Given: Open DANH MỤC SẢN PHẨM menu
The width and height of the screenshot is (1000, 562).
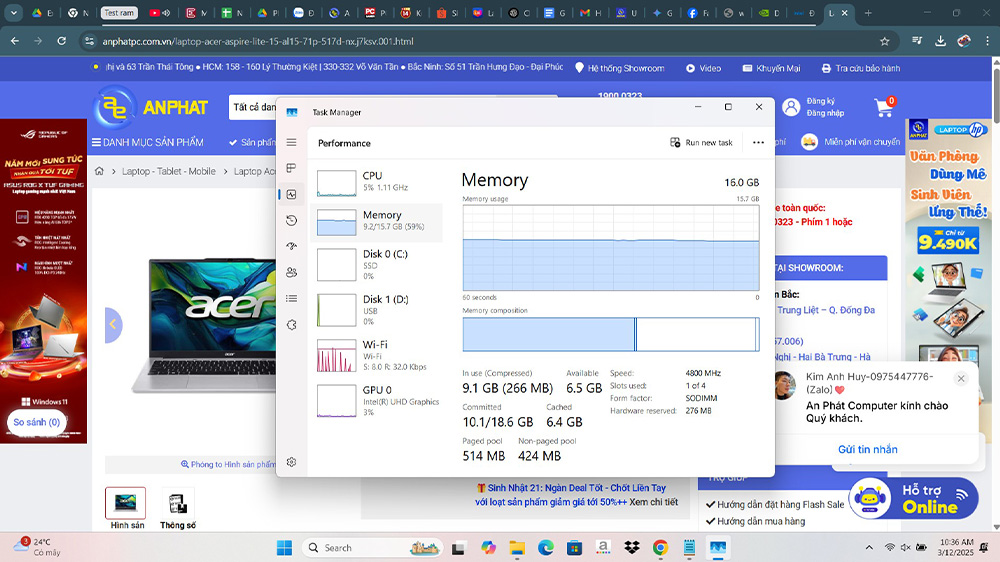Looking at the screenshot, I should 147,142.
